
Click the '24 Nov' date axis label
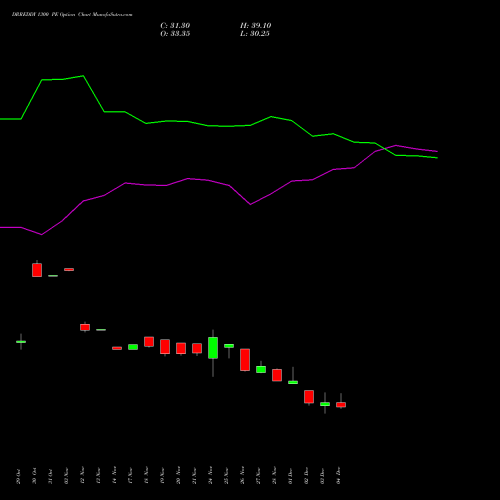[210, 475]
